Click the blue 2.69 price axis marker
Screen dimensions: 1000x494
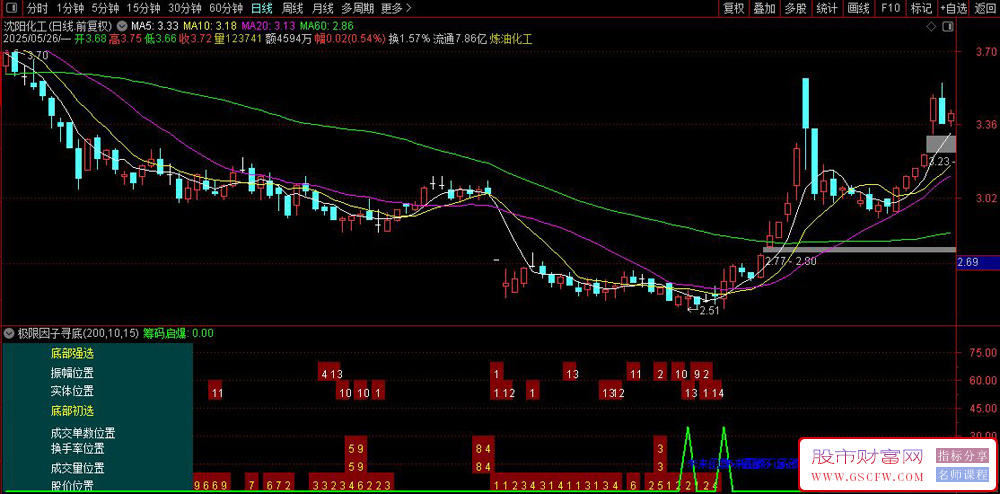pos(978,263)
